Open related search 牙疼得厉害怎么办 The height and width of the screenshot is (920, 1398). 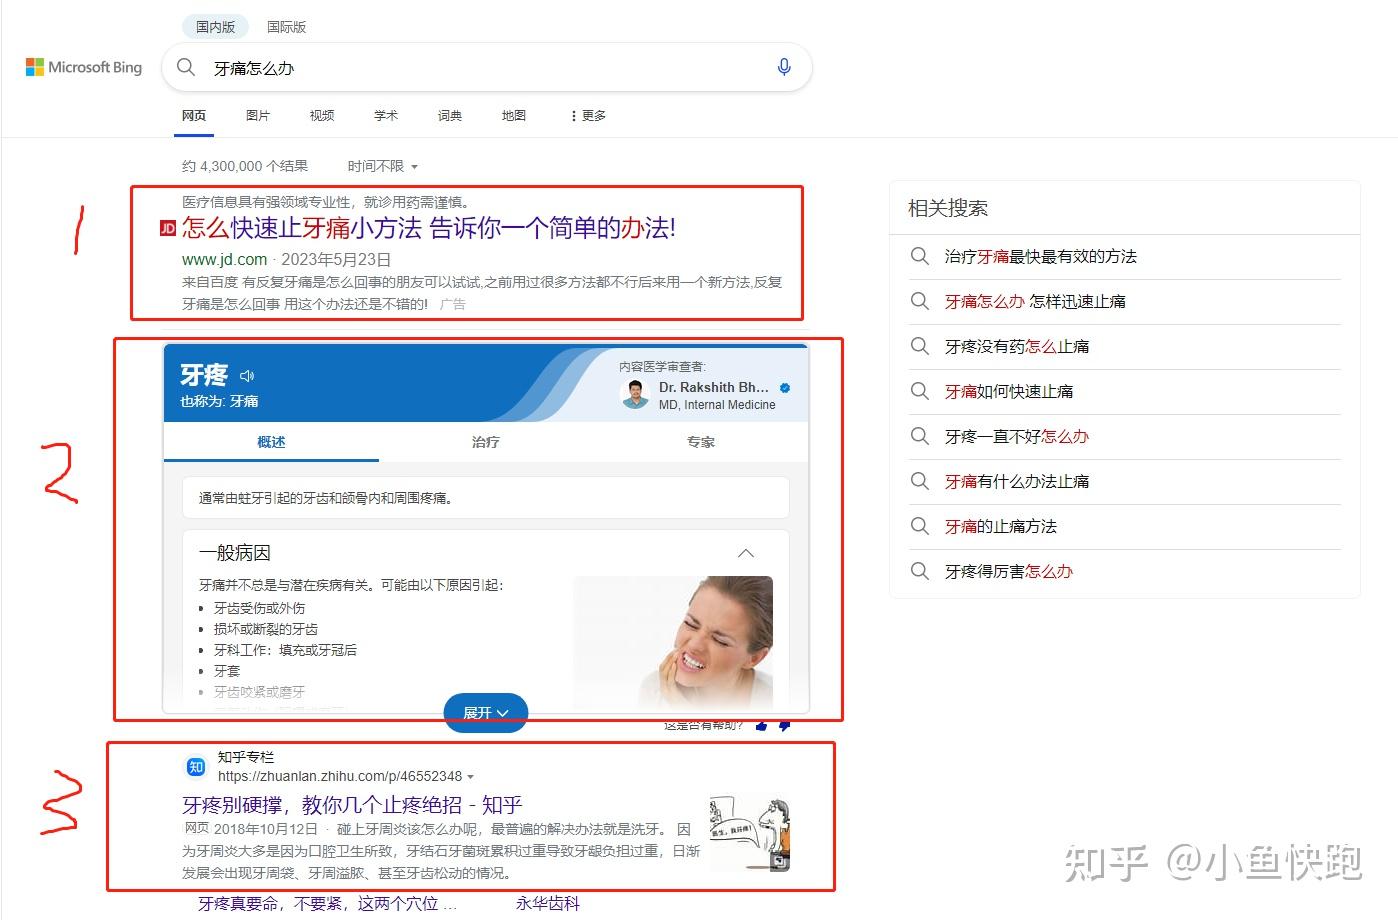click(1009, 571)
